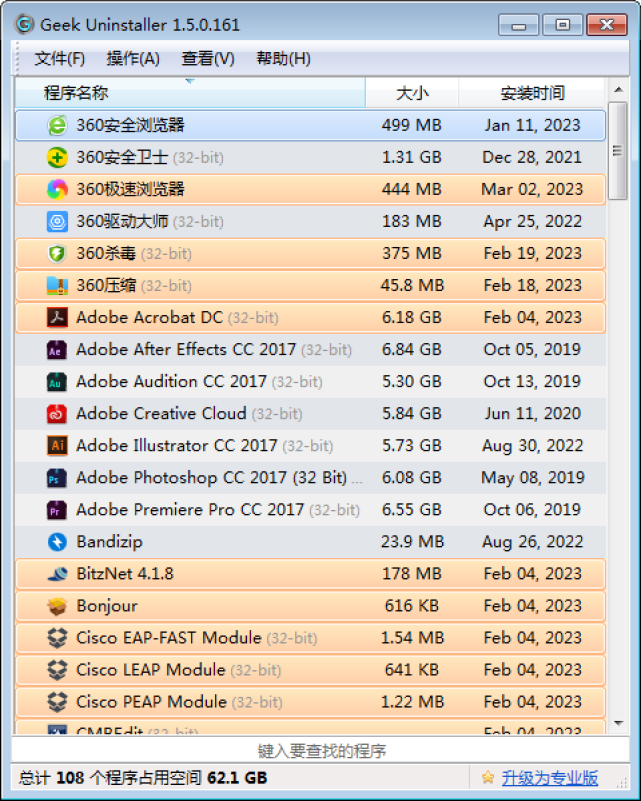Select Adobe Audition CC 2017 text

171,382
